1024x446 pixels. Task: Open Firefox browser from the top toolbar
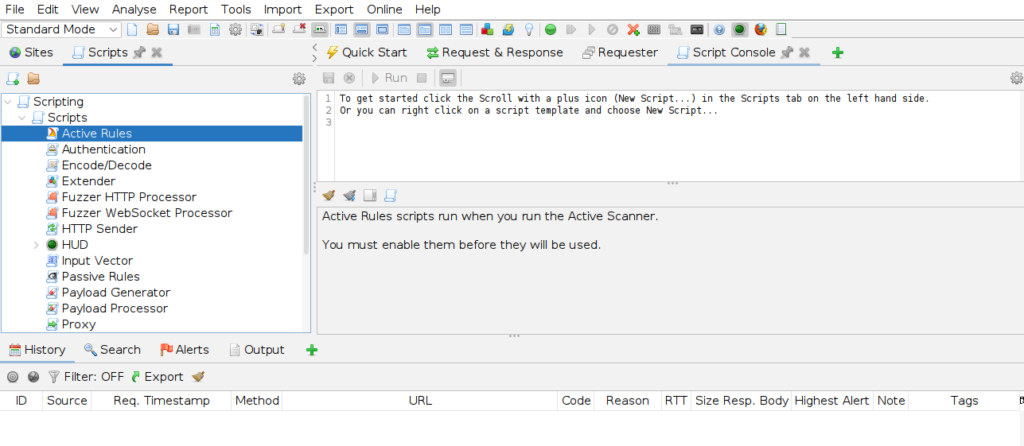[761, 30]
